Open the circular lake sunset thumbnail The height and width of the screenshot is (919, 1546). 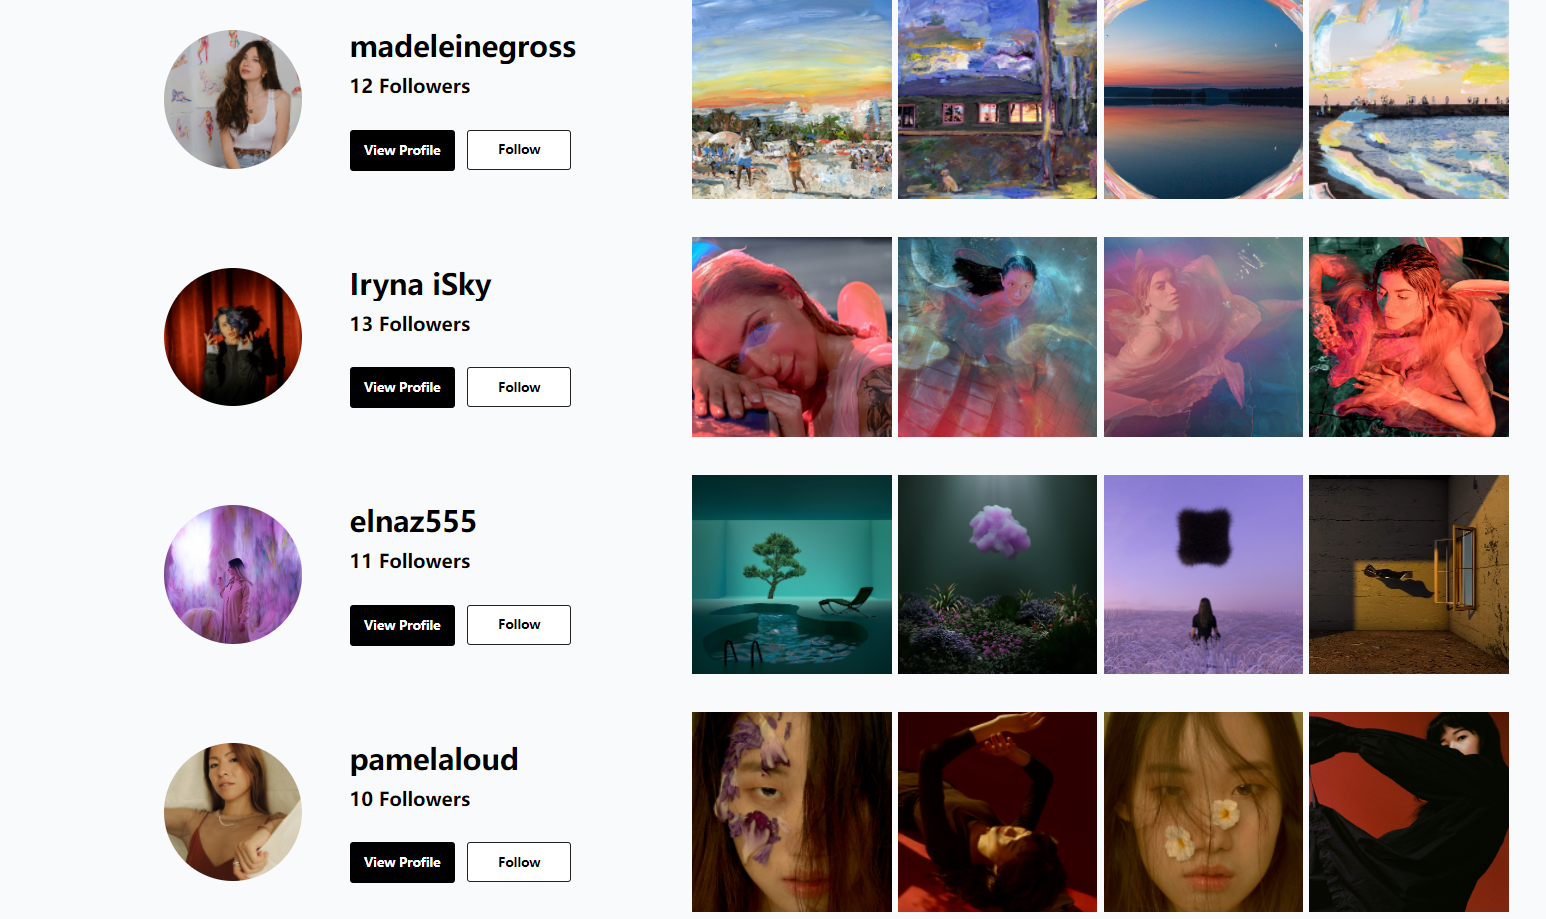(1203, 99)
